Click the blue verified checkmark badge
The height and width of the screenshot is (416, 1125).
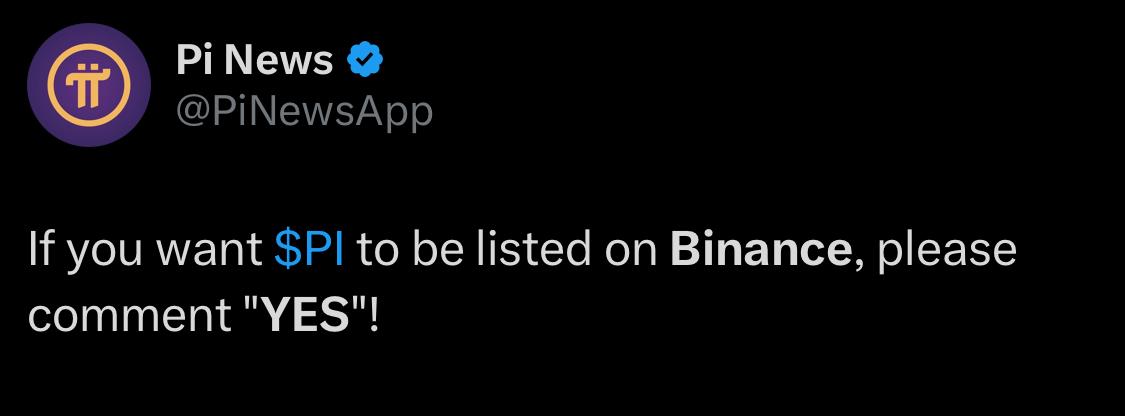[365, 60]
